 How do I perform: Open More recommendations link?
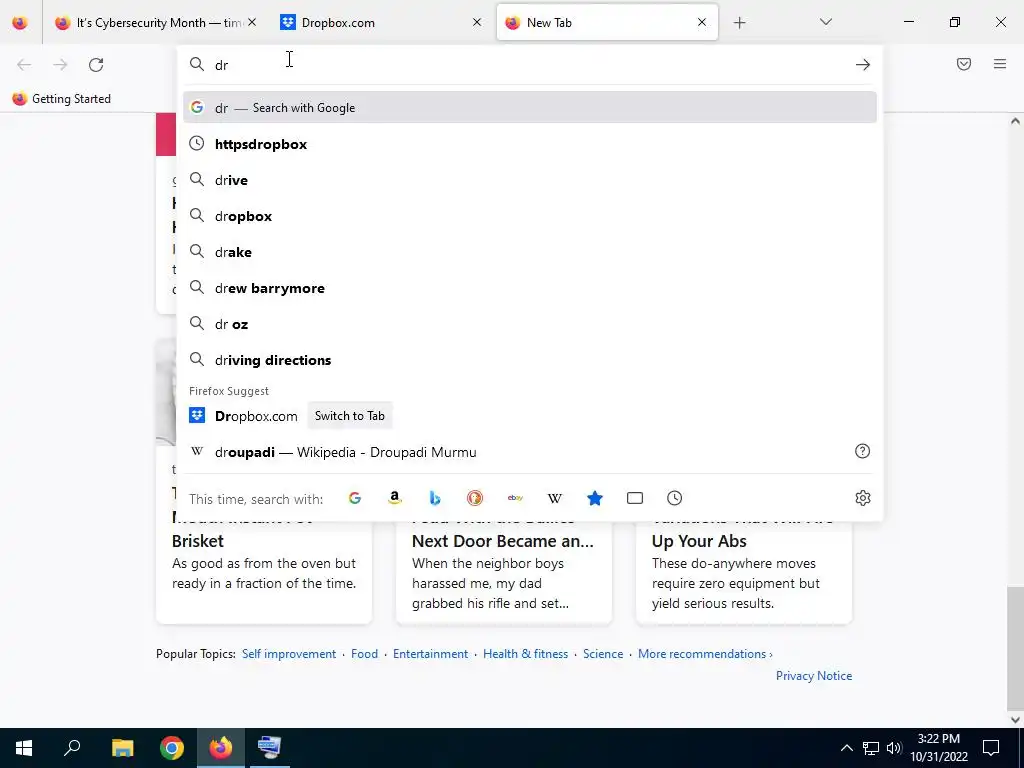(705, 654)
